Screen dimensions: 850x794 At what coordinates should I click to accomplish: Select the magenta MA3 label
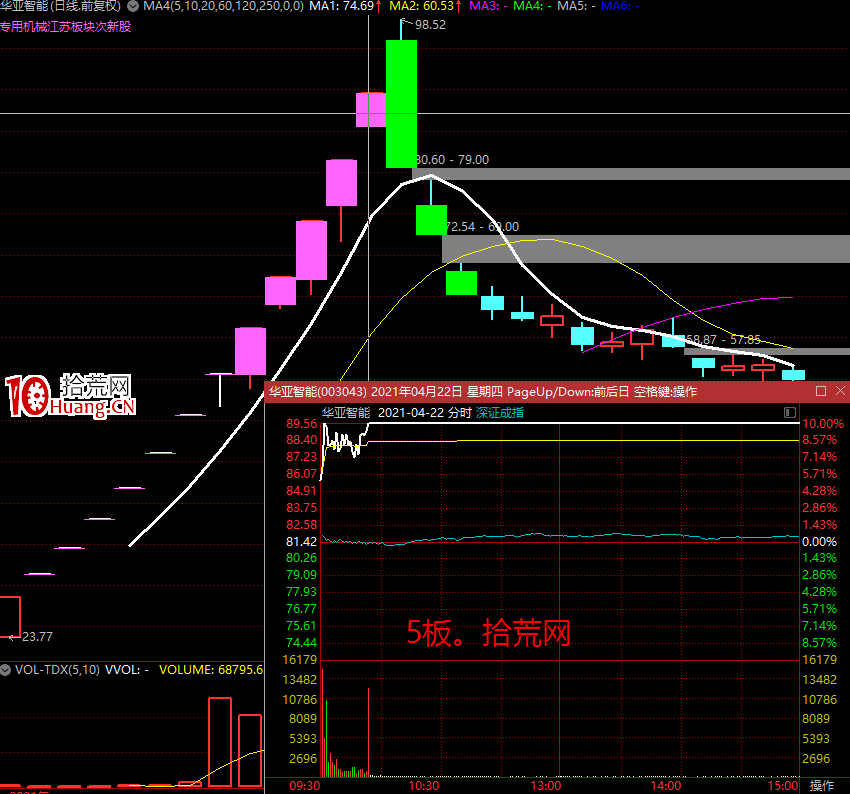point(488,7)
